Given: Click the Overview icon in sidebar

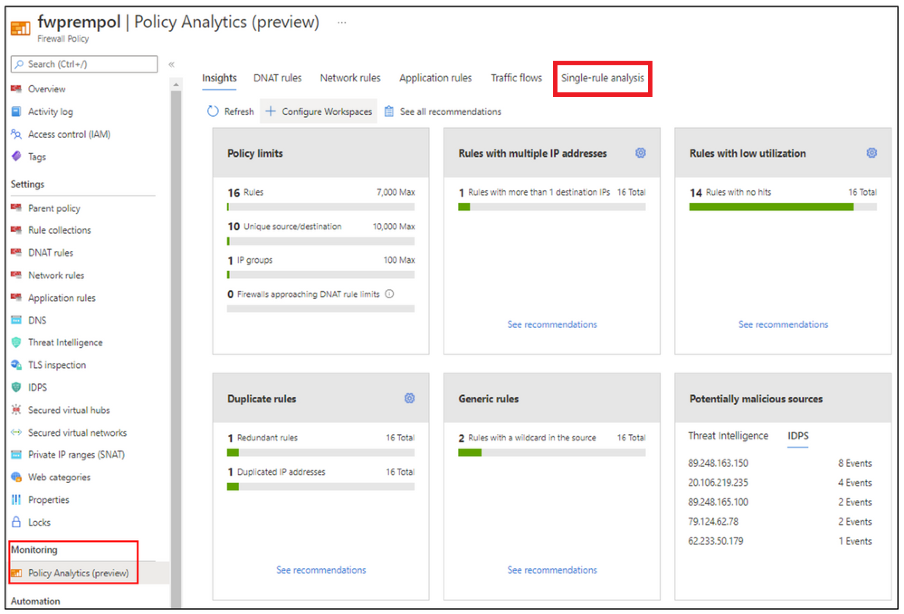Looking at the screenshot, I should tap(16, 89).
